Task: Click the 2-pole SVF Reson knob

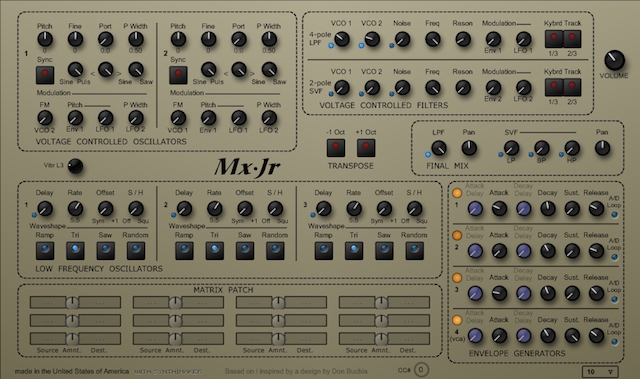Action: (463, 87)
